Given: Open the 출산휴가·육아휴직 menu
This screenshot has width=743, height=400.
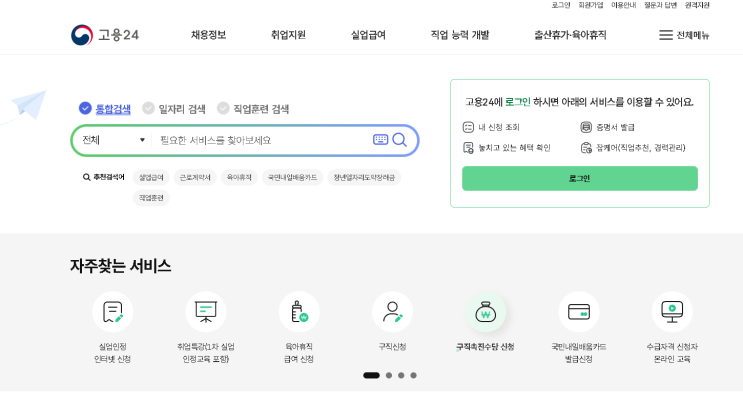Looking at the screenshot, I should 571,35.
